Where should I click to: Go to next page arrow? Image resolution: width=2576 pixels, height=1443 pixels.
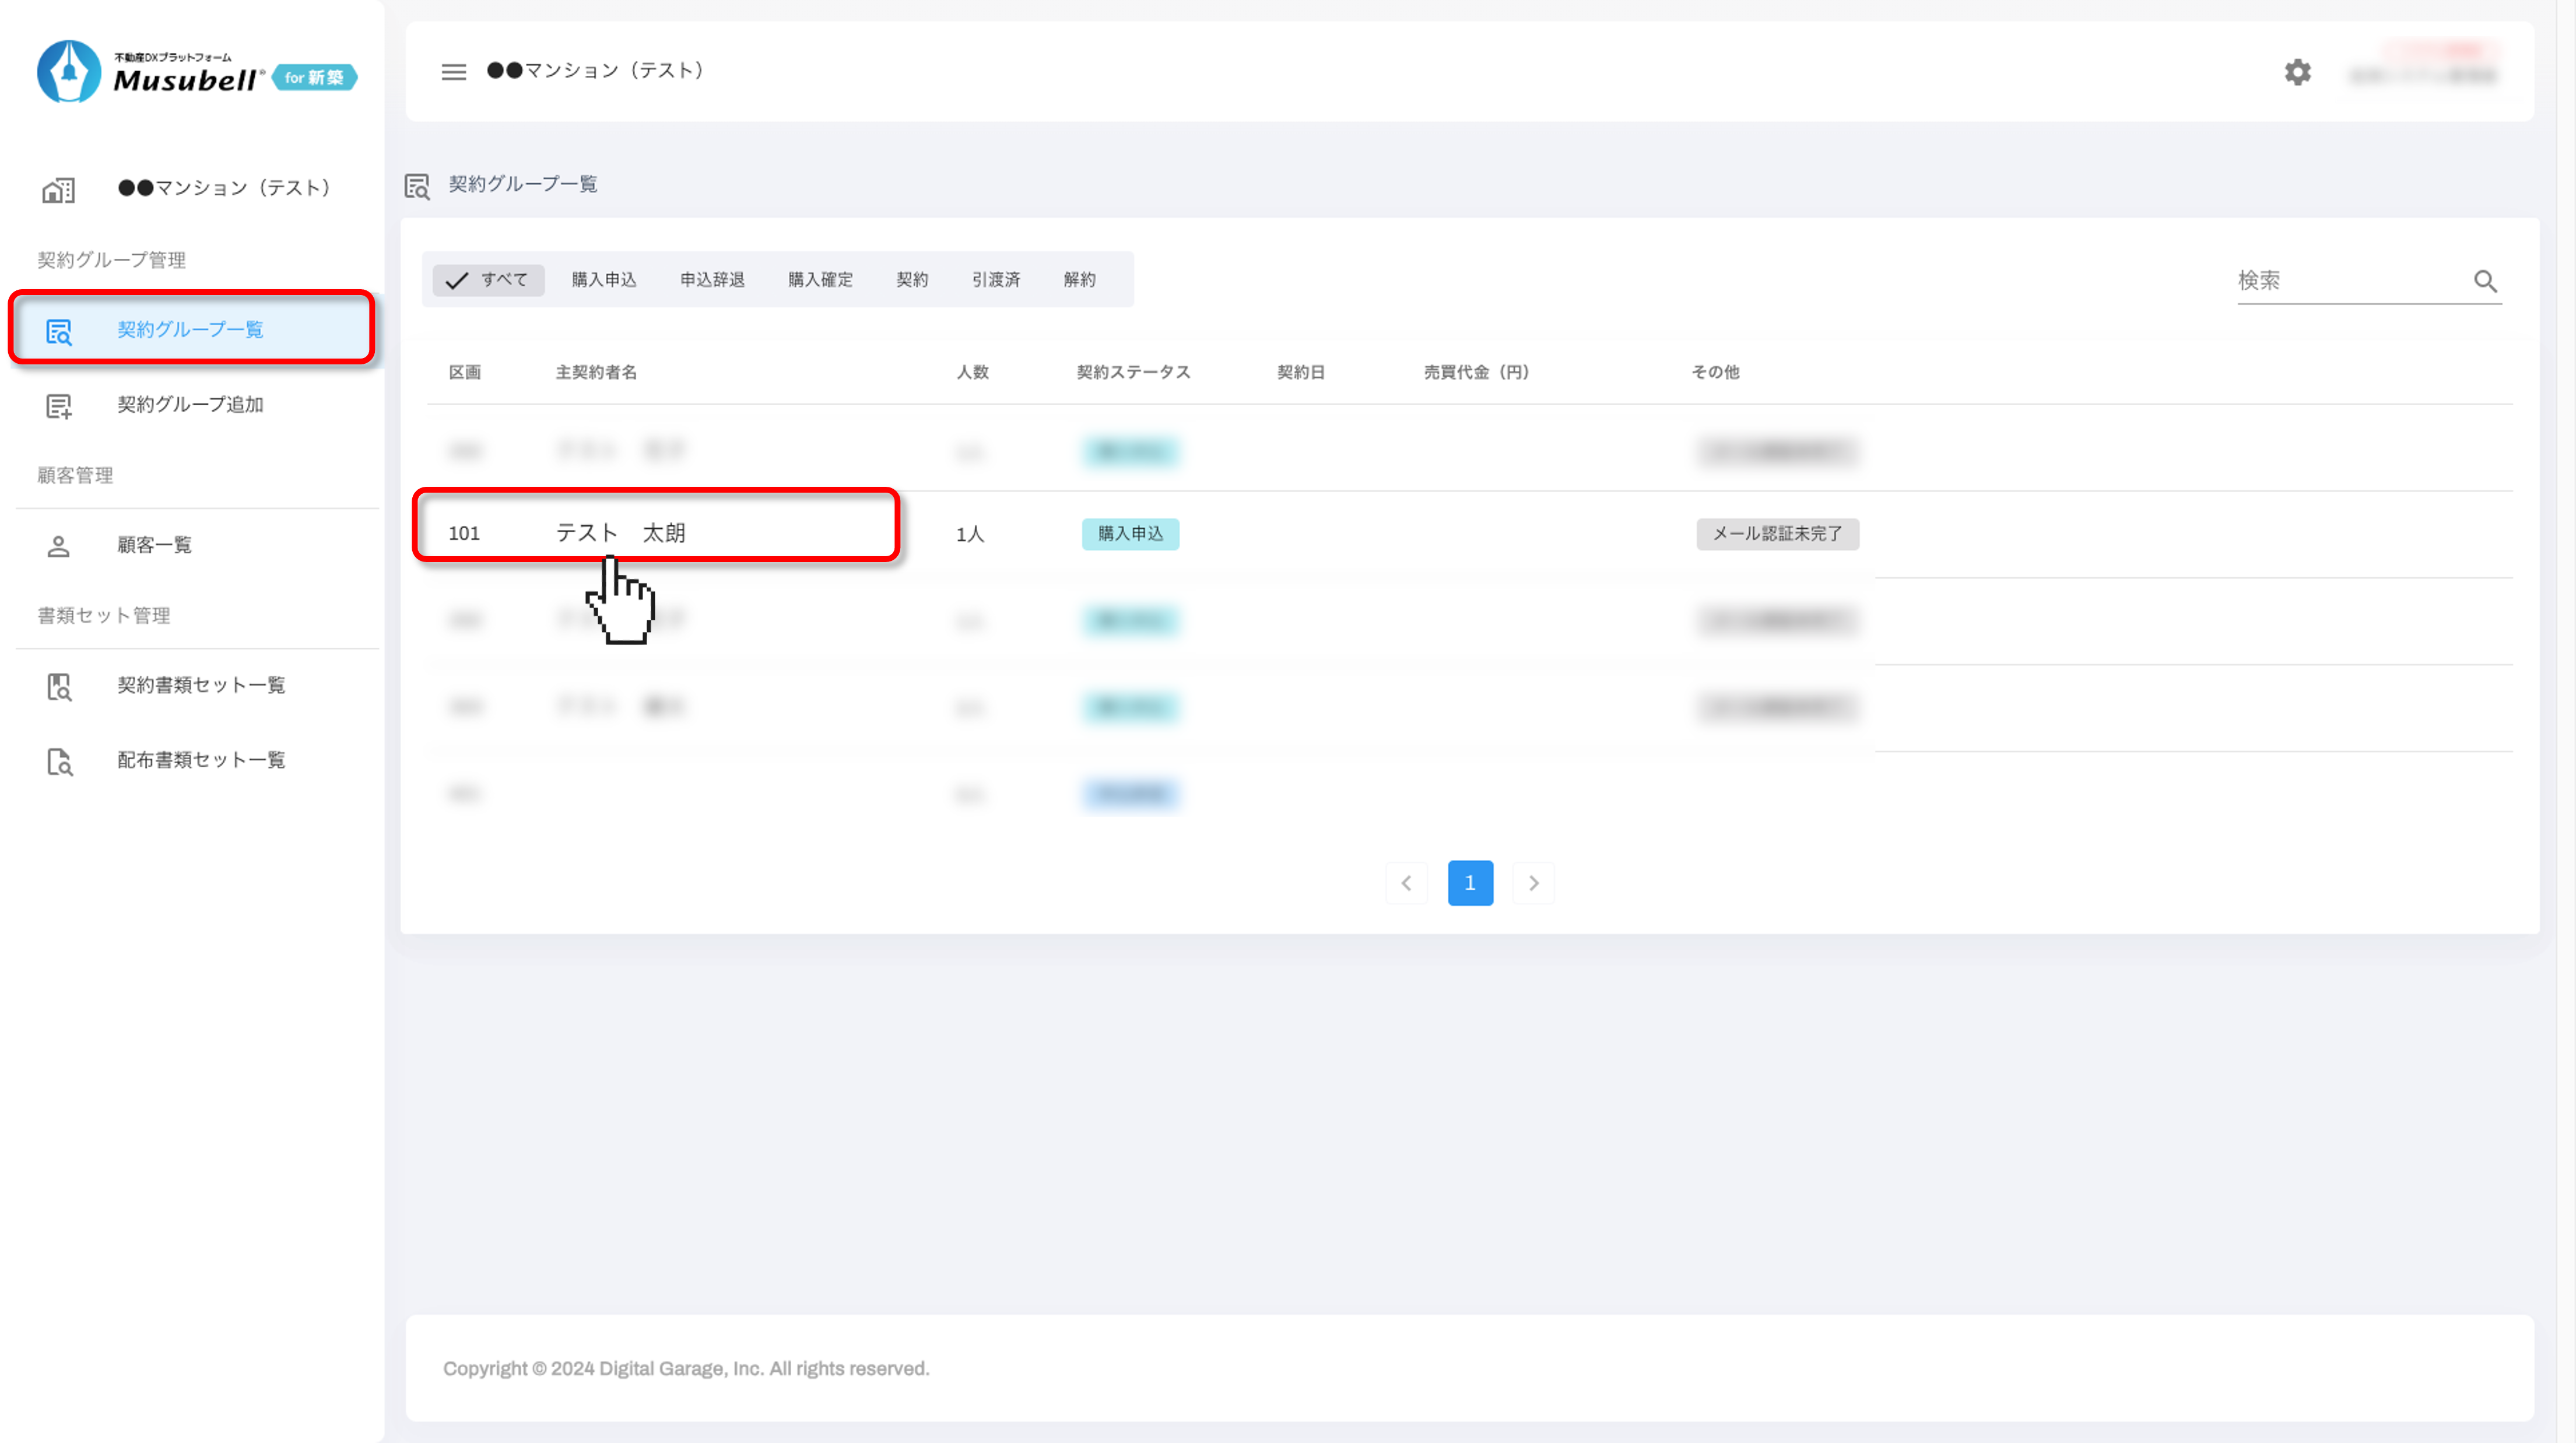click(x=1533, y=883)
